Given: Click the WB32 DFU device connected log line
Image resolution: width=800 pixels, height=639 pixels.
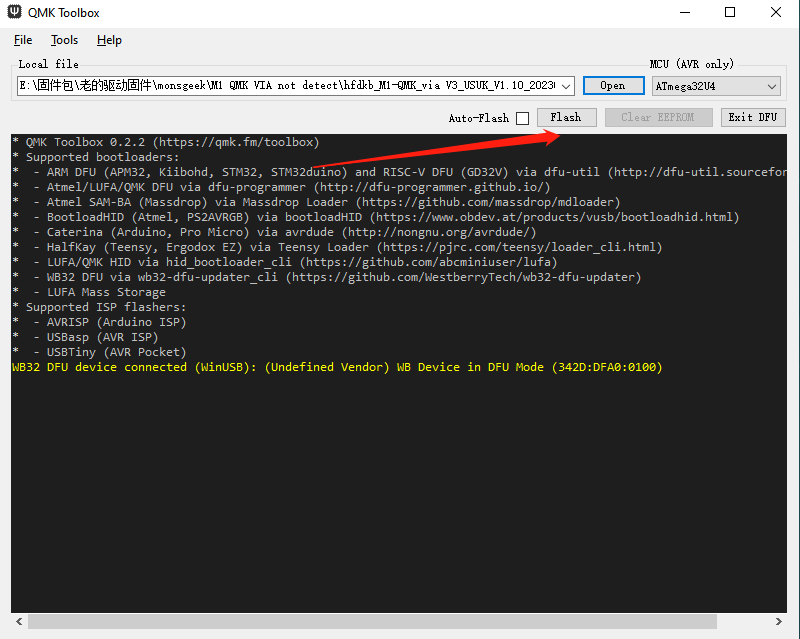Looking at the screenshot, I should (x=337, y=367).
